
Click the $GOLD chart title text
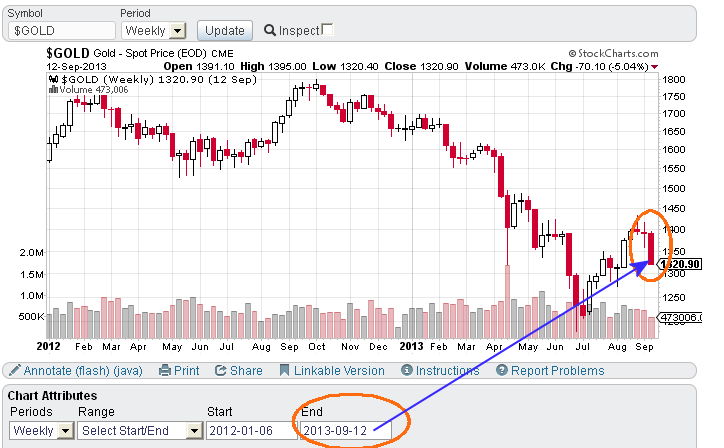[x=68, y=53]
